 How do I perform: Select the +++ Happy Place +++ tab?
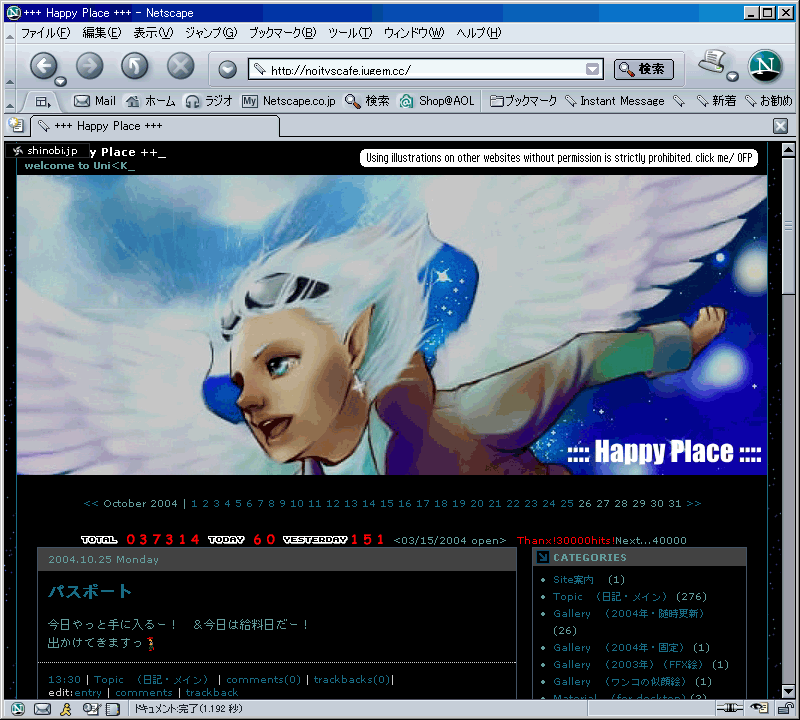pyautogui.click(x=155, y=126)
